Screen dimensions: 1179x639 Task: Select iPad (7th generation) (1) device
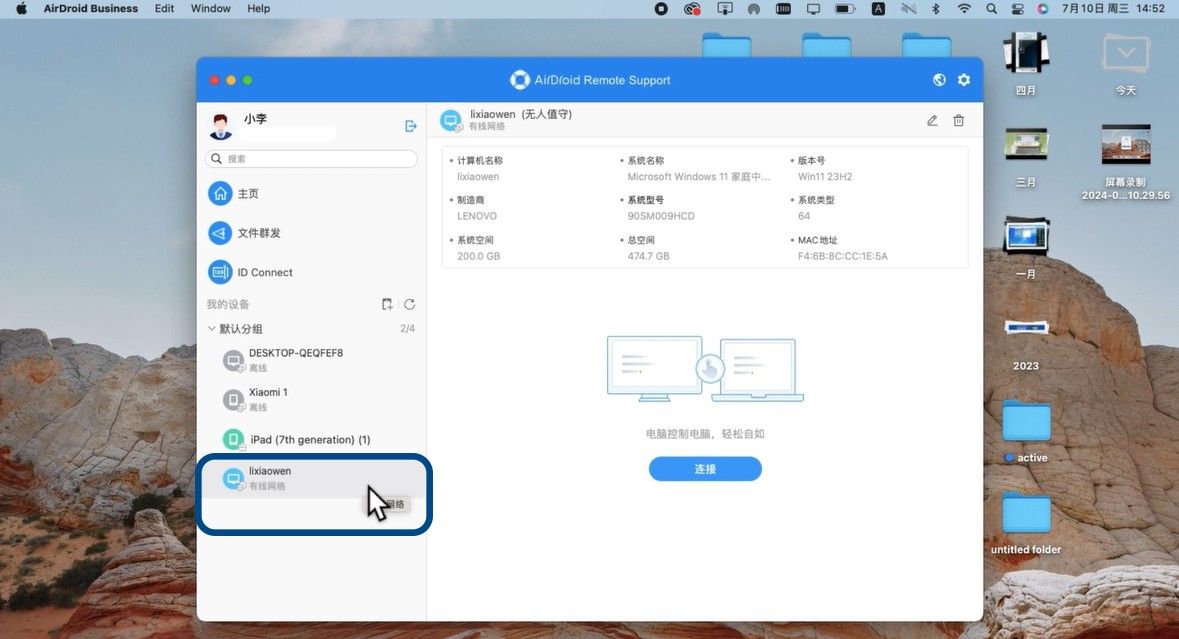(x=311, y=439)
